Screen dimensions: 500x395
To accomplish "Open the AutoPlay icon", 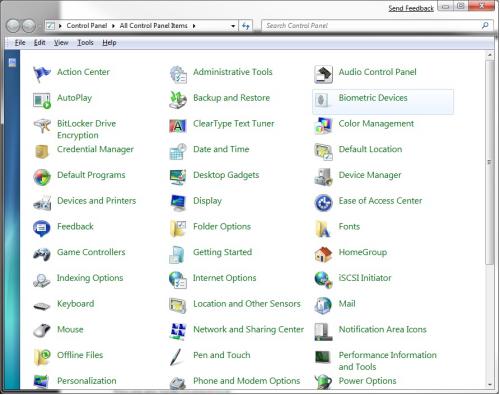I will point(42,100).
